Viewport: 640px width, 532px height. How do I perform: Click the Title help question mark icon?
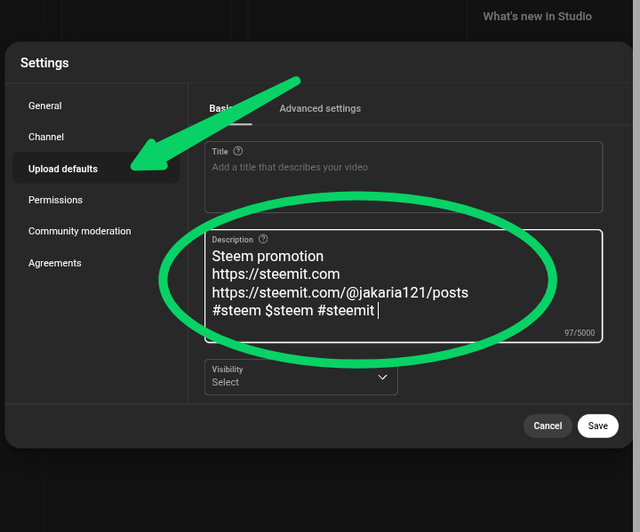pyautogui.click(x=238, y=152)
